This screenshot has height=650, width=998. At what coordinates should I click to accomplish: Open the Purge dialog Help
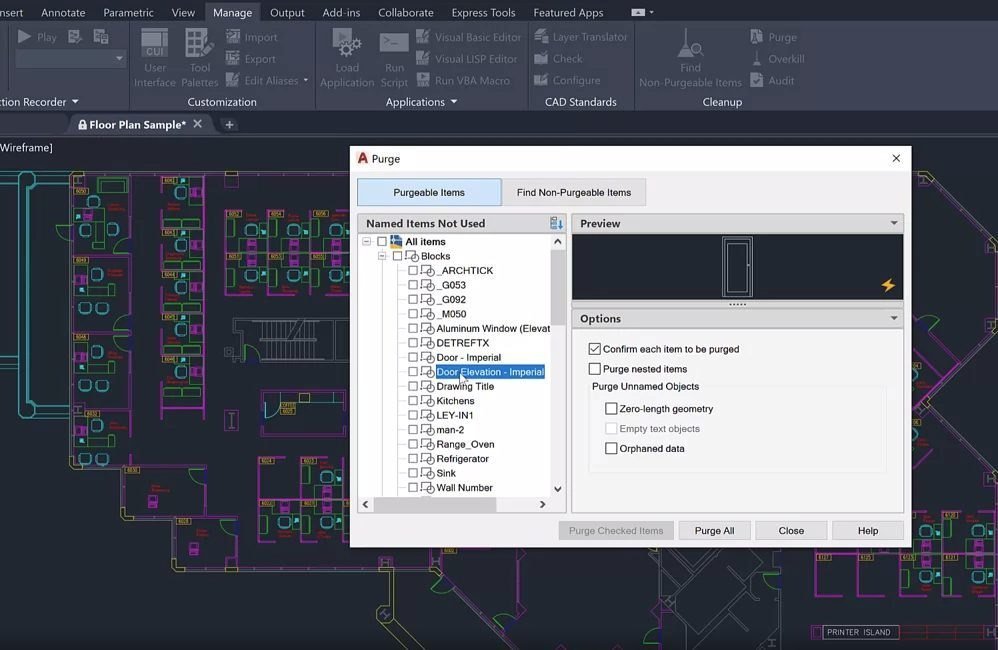coord(867,530)
